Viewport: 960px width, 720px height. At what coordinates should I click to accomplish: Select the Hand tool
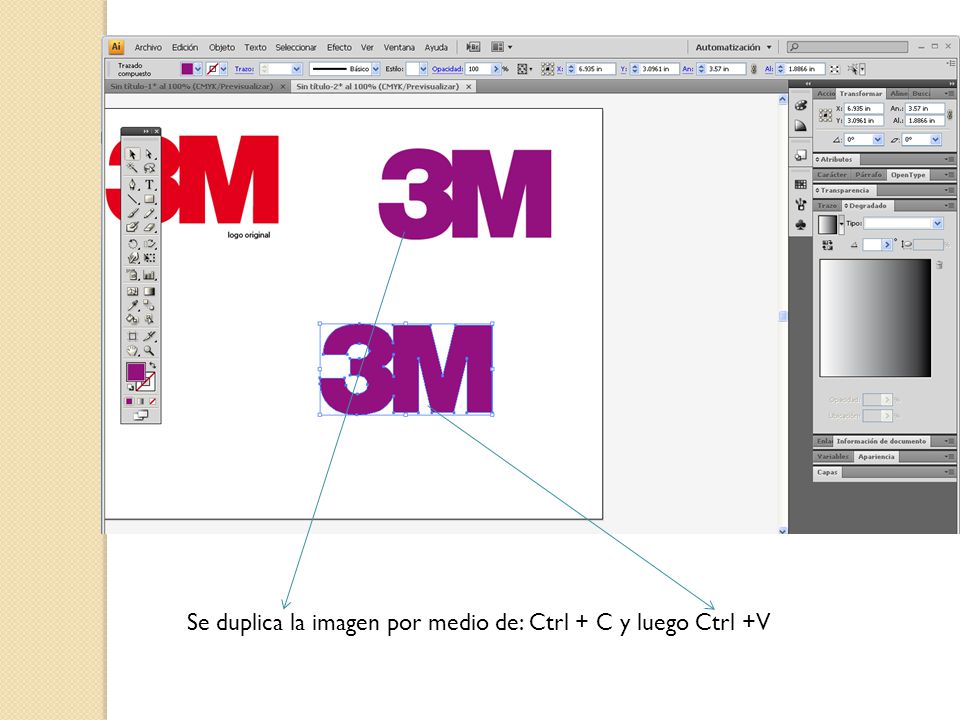point(132,351)
